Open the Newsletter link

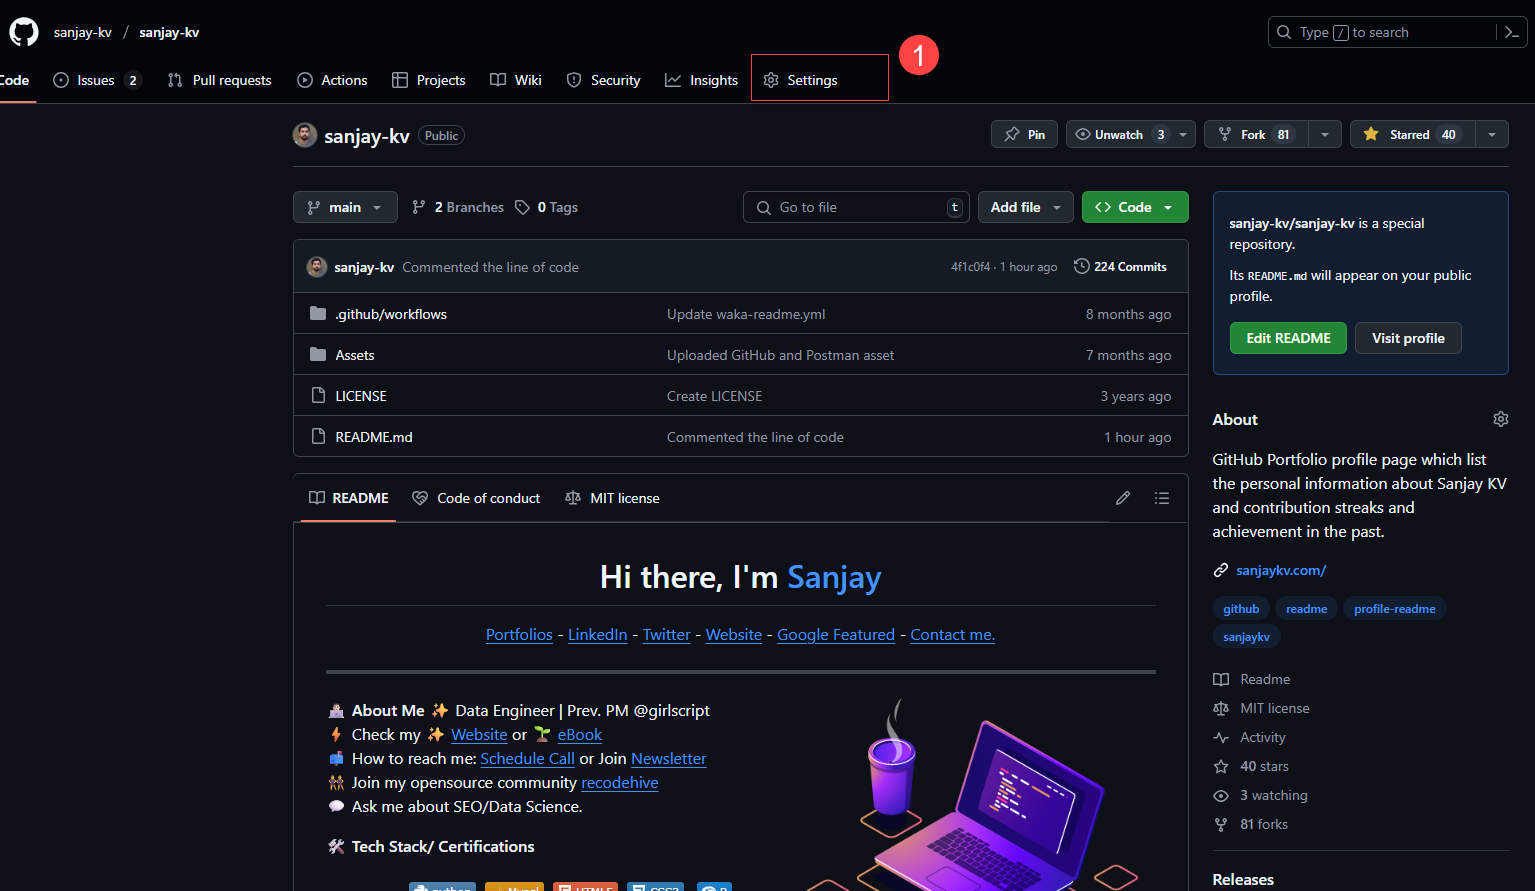[x=669, y=759]
